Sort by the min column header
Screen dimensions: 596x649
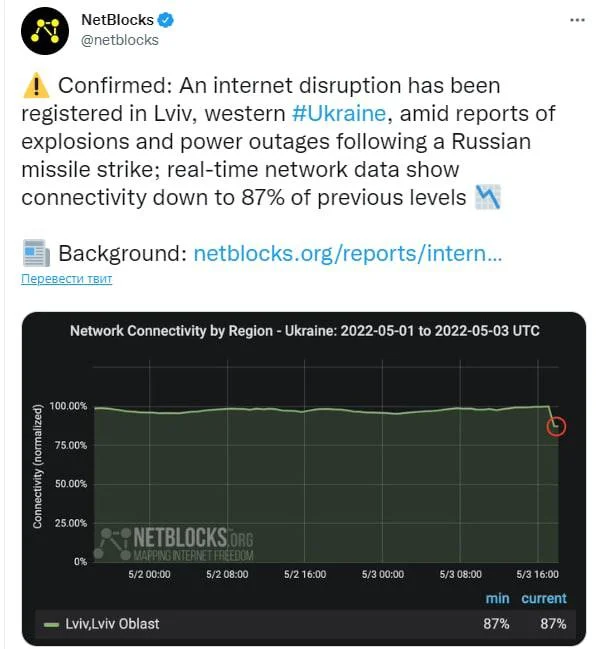[497, 599]
